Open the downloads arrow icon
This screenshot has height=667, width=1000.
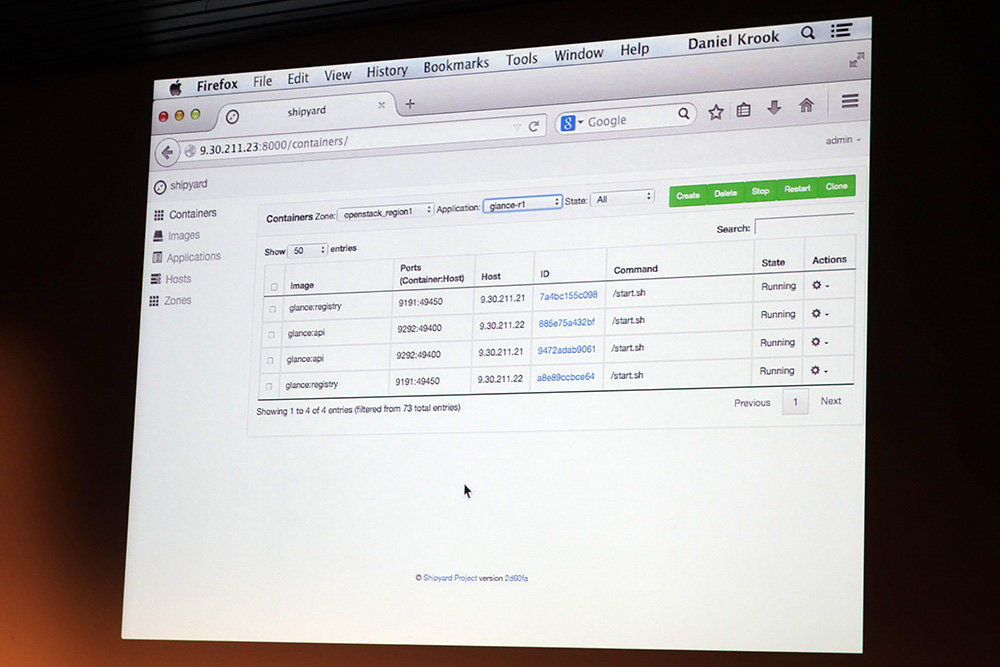[x=774, y=108]
